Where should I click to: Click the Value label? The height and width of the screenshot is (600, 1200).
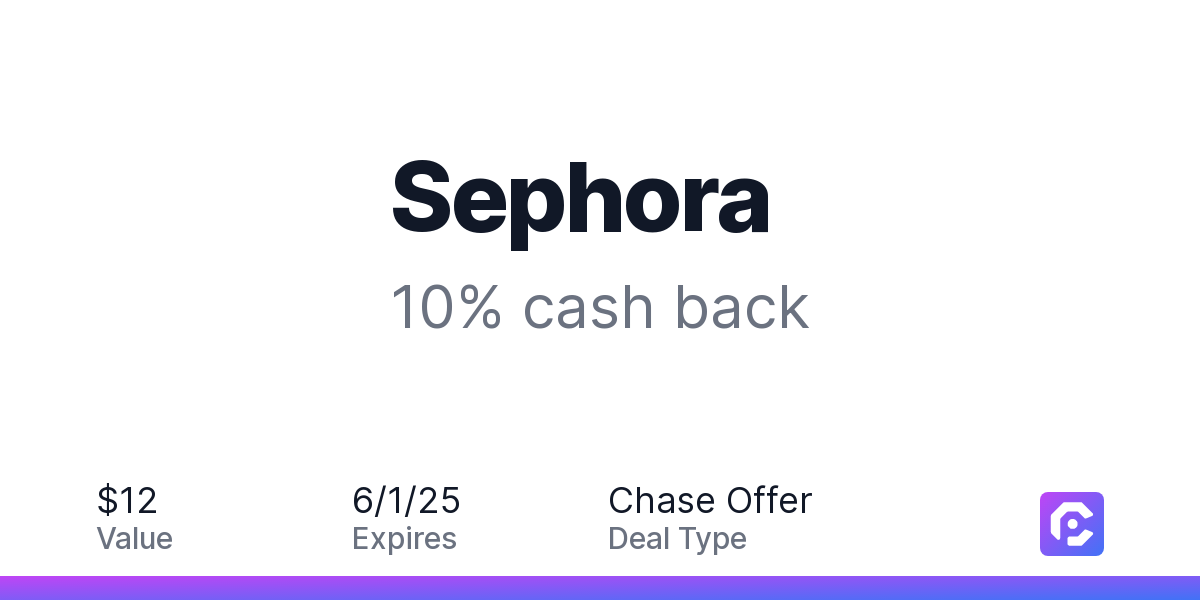coord(135,539)
